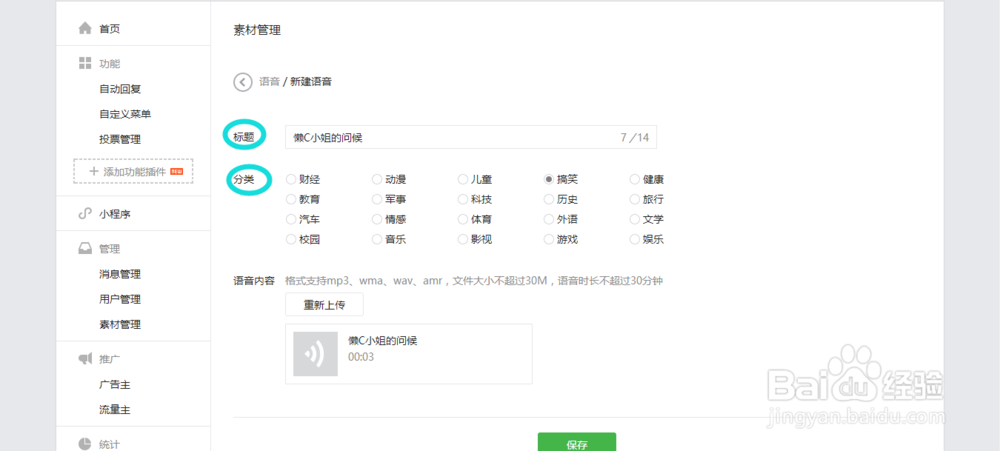This screenshot has width=1000, height=451.
Task: Select the 外语 category radio button
Action: click(x=548, y=219)
